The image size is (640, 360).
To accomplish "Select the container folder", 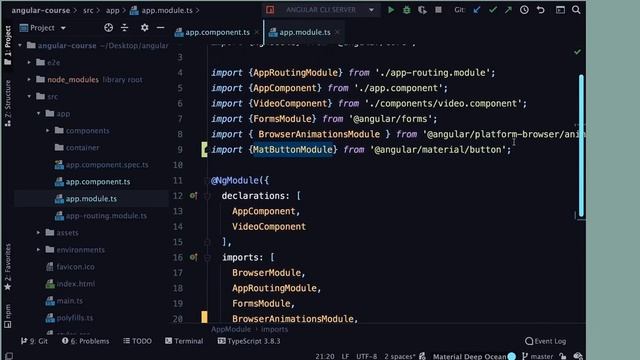I will (x=82, y=147).
